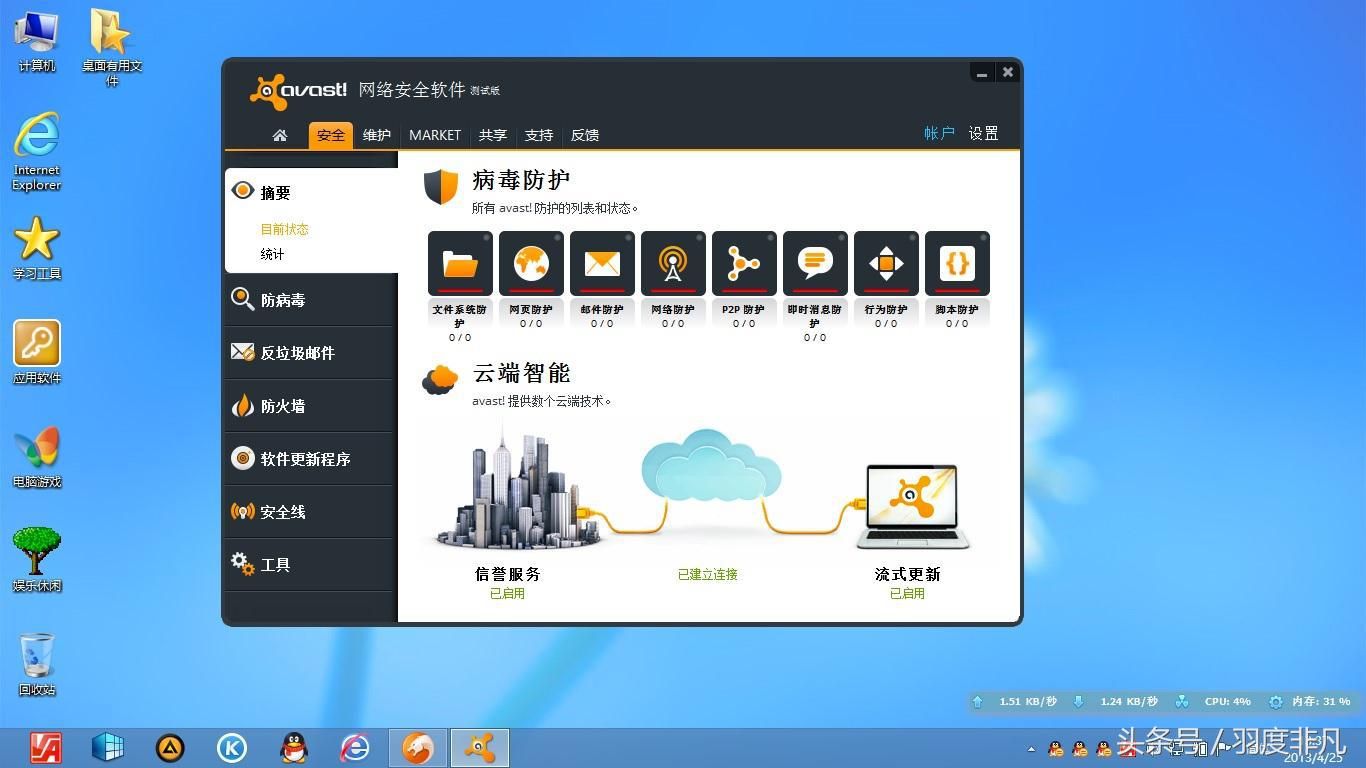Screen dimensions: 1366x768
Task: Open the 网页防护 globe shield icon
Action: pyautogui.click(x=530, y=263)
